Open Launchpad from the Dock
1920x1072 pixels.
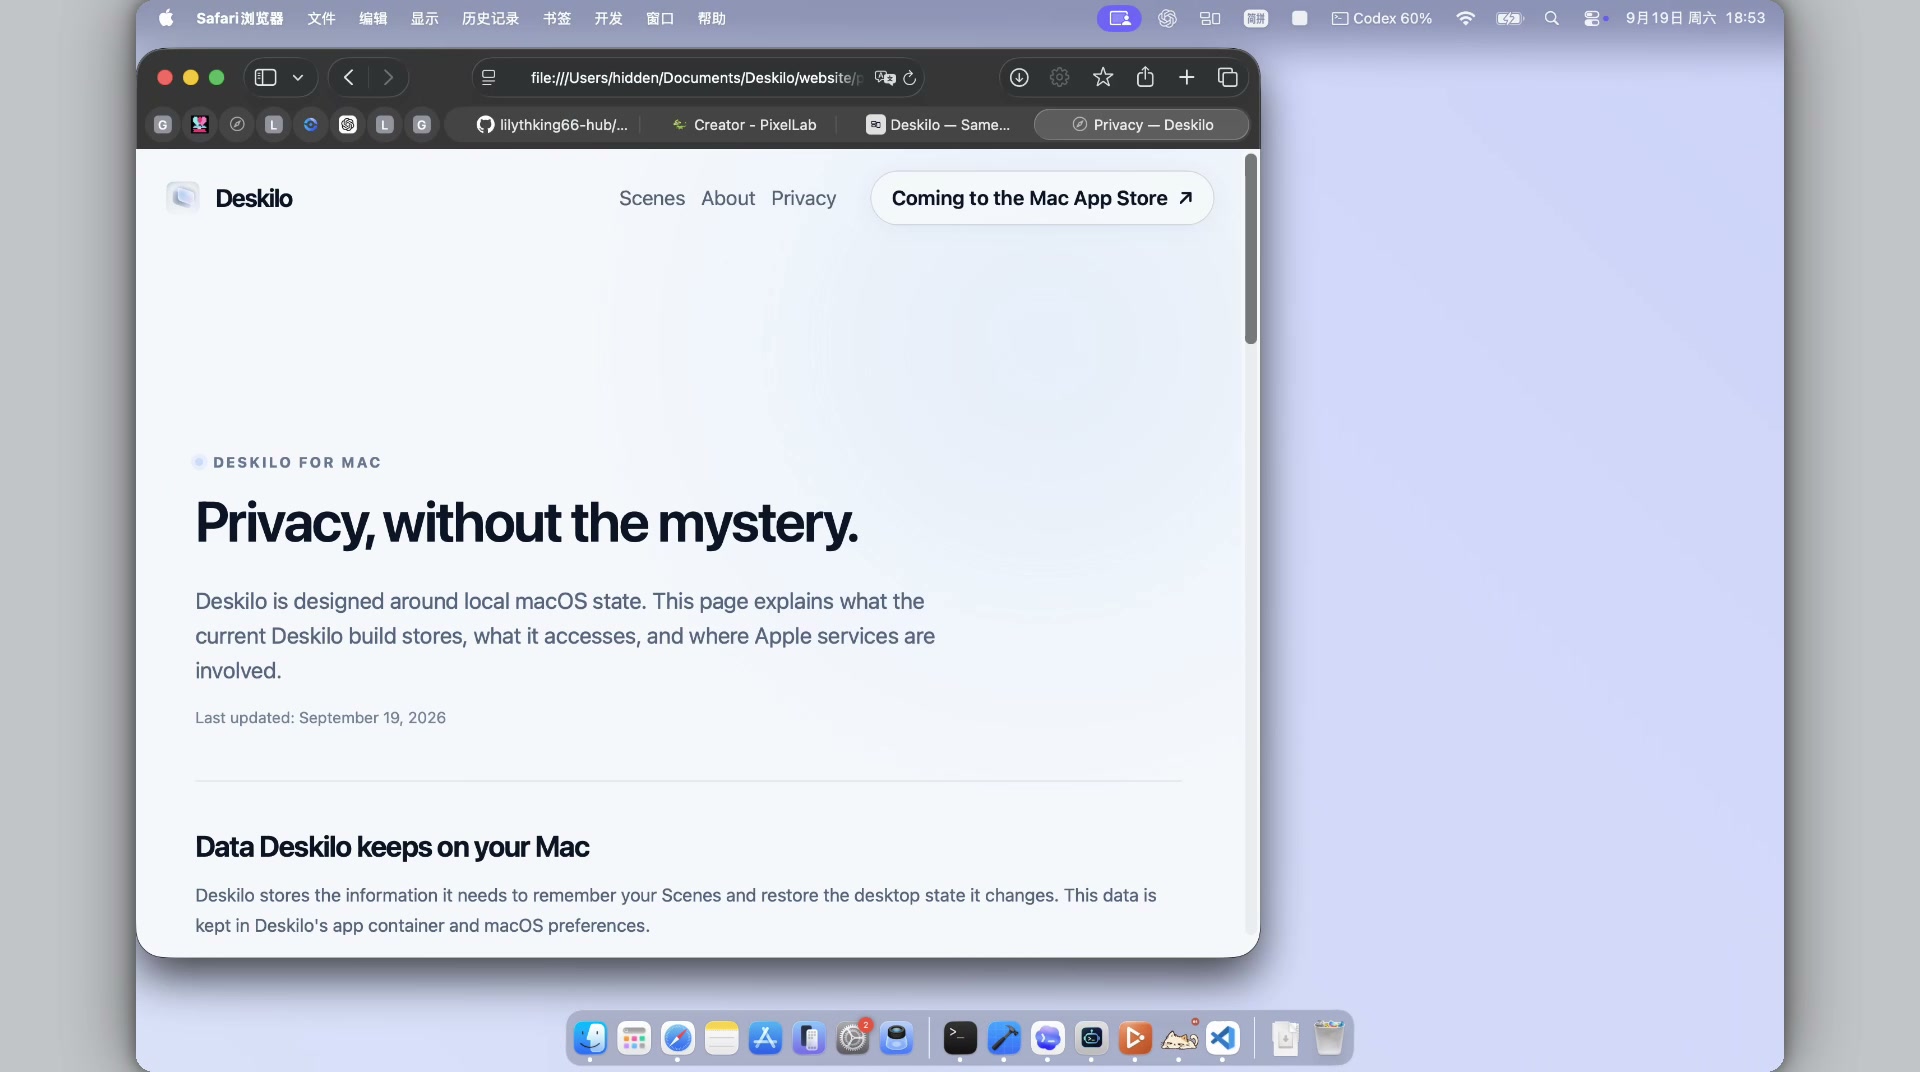point(634,1038)
